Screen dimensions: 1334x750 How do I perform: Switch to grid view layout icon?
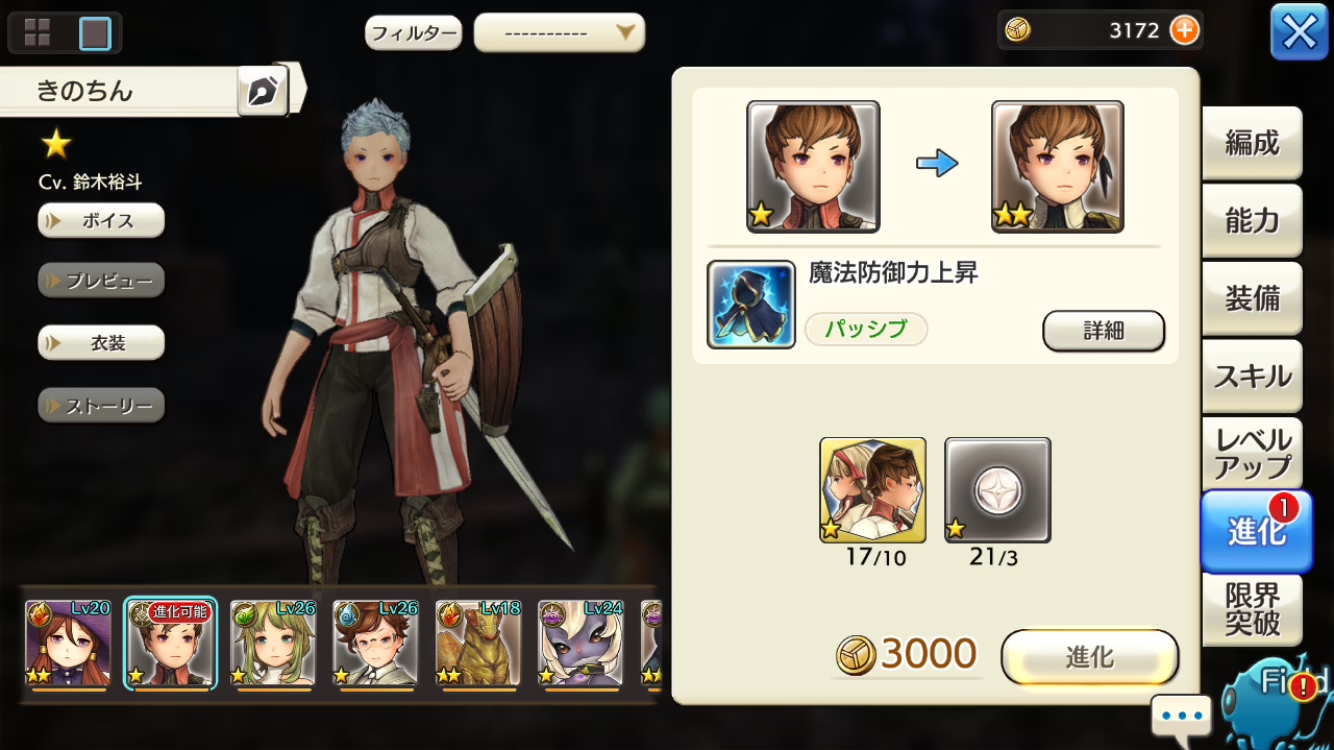pos(37,33)
